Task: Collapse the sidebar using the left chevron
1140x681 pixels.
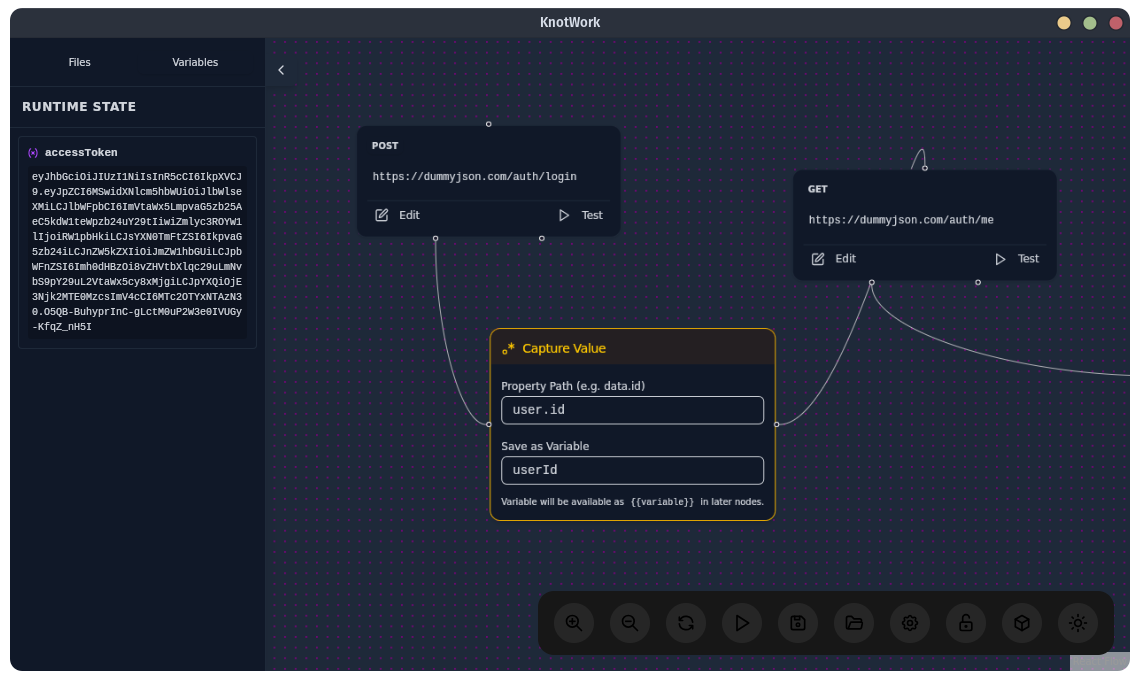Action: 280,69
